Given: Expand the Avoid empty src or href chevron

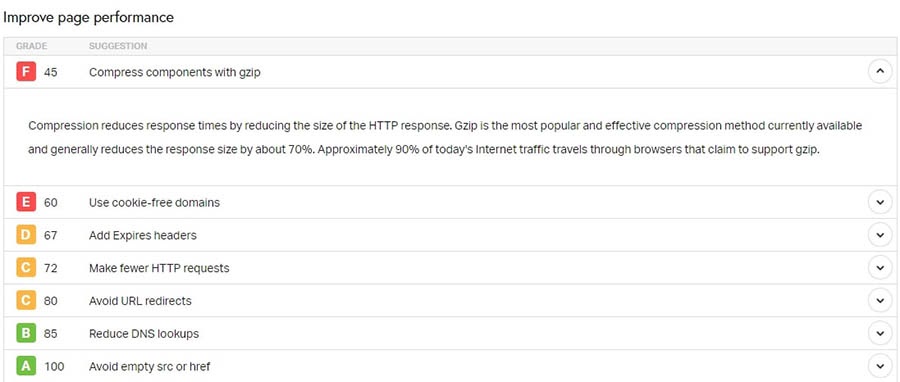Looking at the screenshot, I should pos(880,366).
